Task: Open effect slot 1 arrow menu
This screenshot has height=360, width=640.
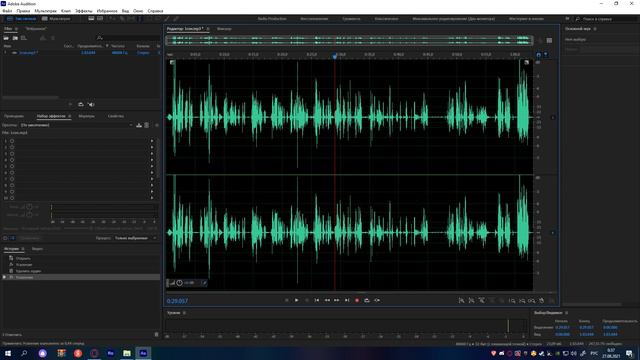Action: click(x=152, y=141)
